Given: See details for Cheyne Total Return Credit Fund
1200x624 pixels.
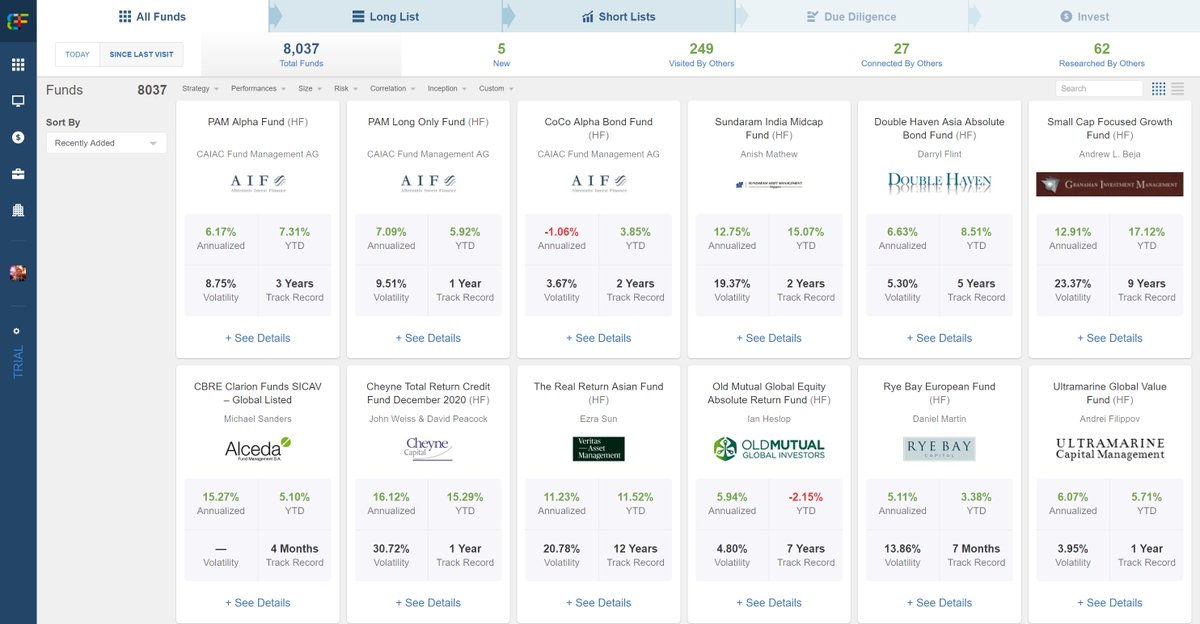Looking at the screenshot, I should click(x=428, y=603).
